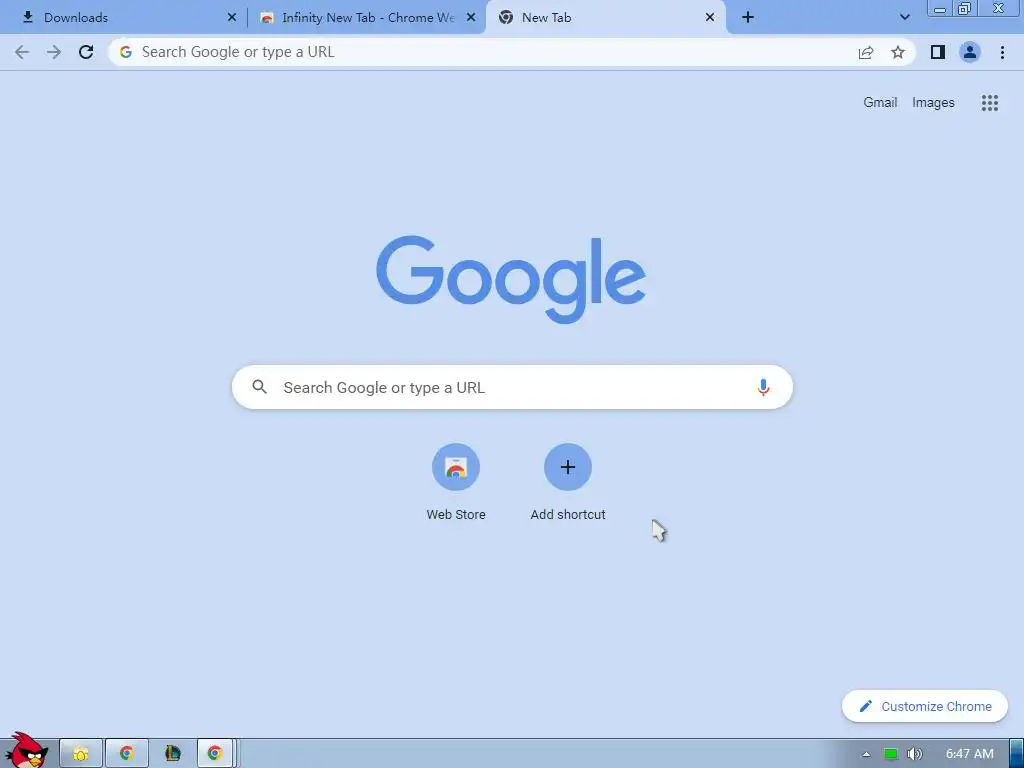
Task: Open the Google apps grid
Action: (990, 103)
